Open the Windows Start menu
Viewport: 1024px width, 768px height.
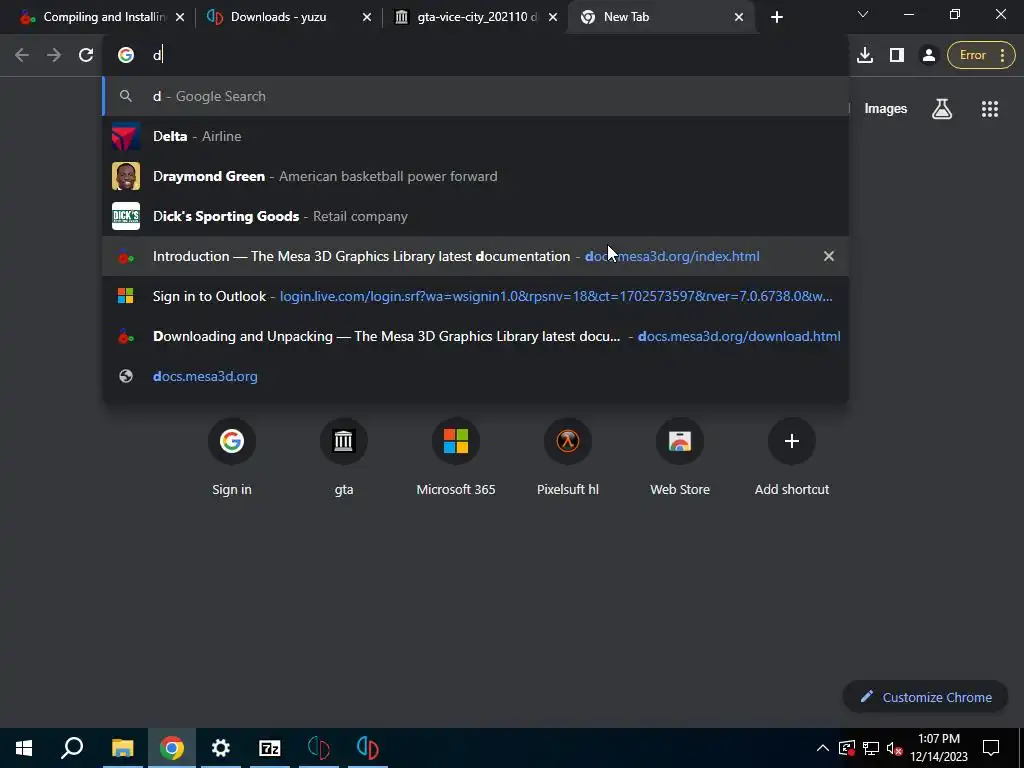[x=24, y=748]
